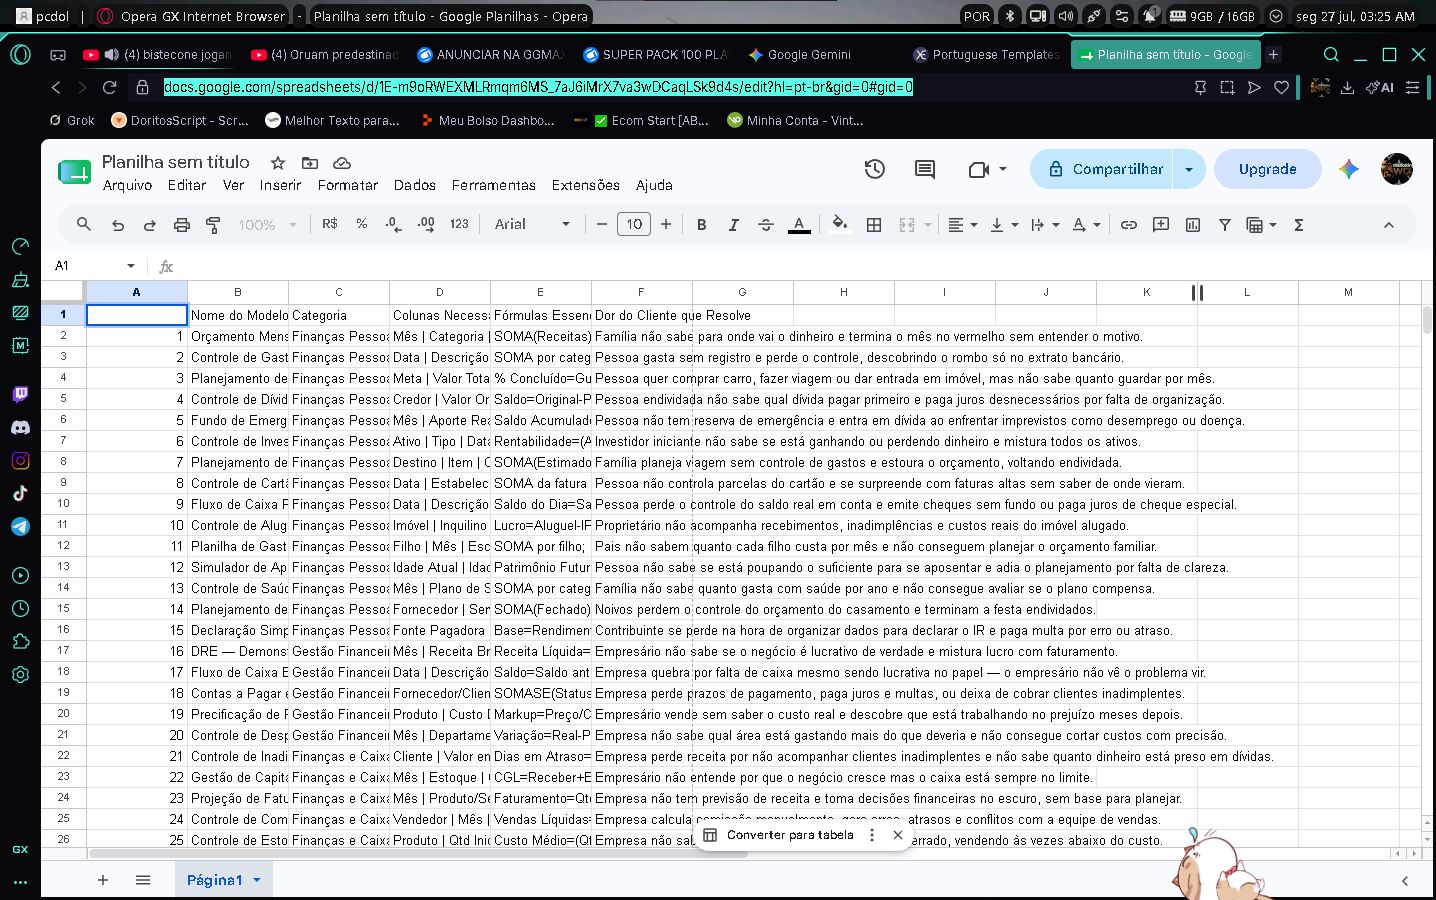Open the 100% zoom dropdown
The width and height of the screenshot is (1436, 900).
coord(267,225)
